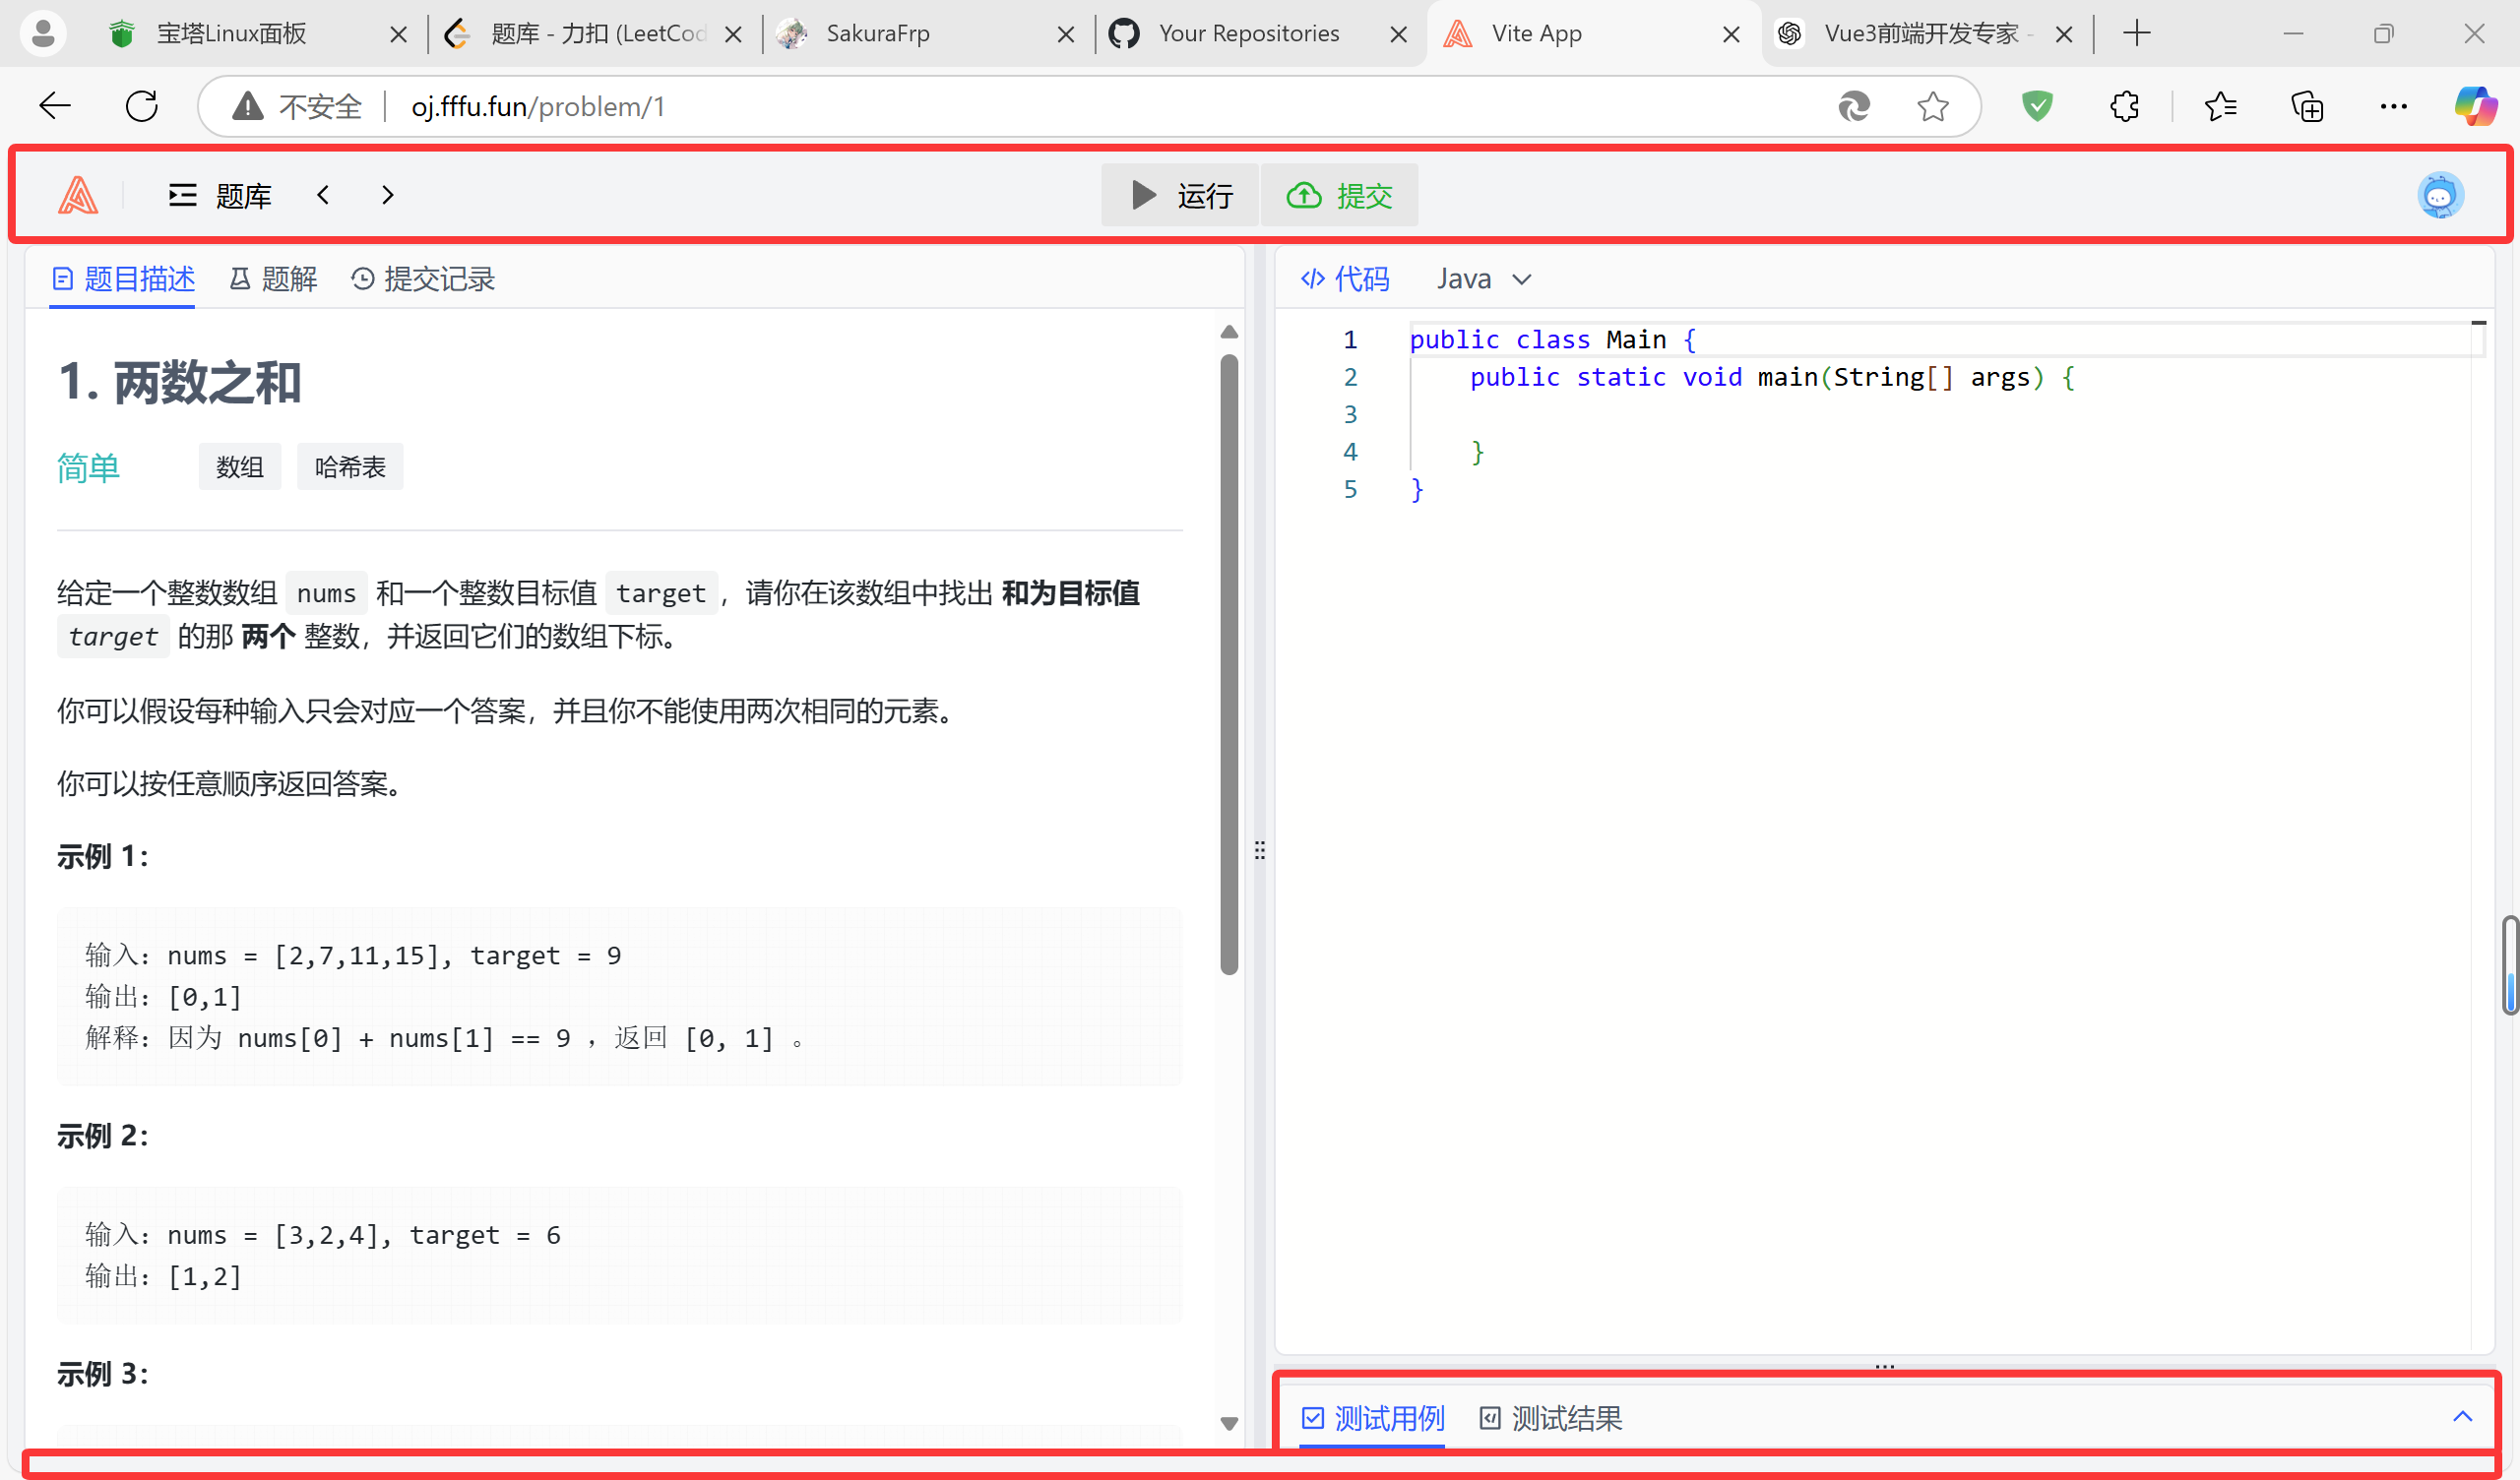Go to the previous problem with left arrow

(x=323, y=195)
